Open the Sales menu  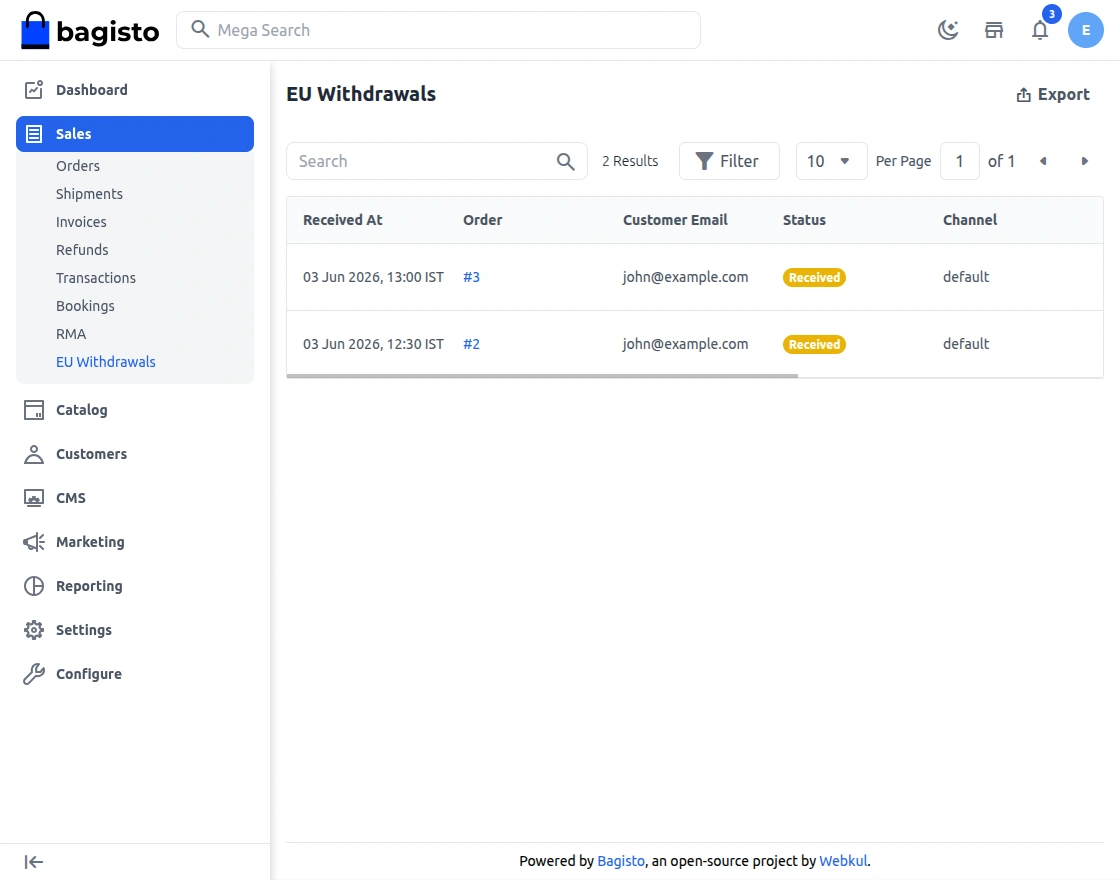(x=134, y=134)
